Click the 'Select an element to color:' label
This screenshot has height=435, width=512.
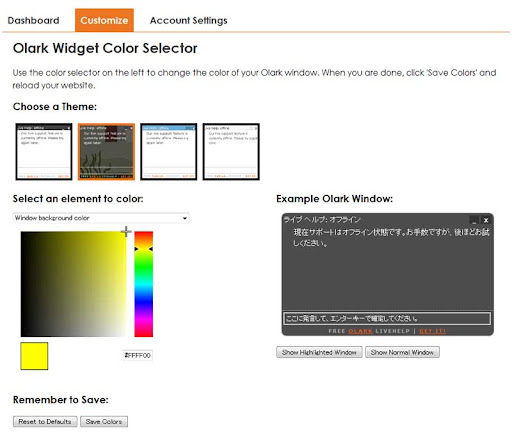tap(78, 199)
